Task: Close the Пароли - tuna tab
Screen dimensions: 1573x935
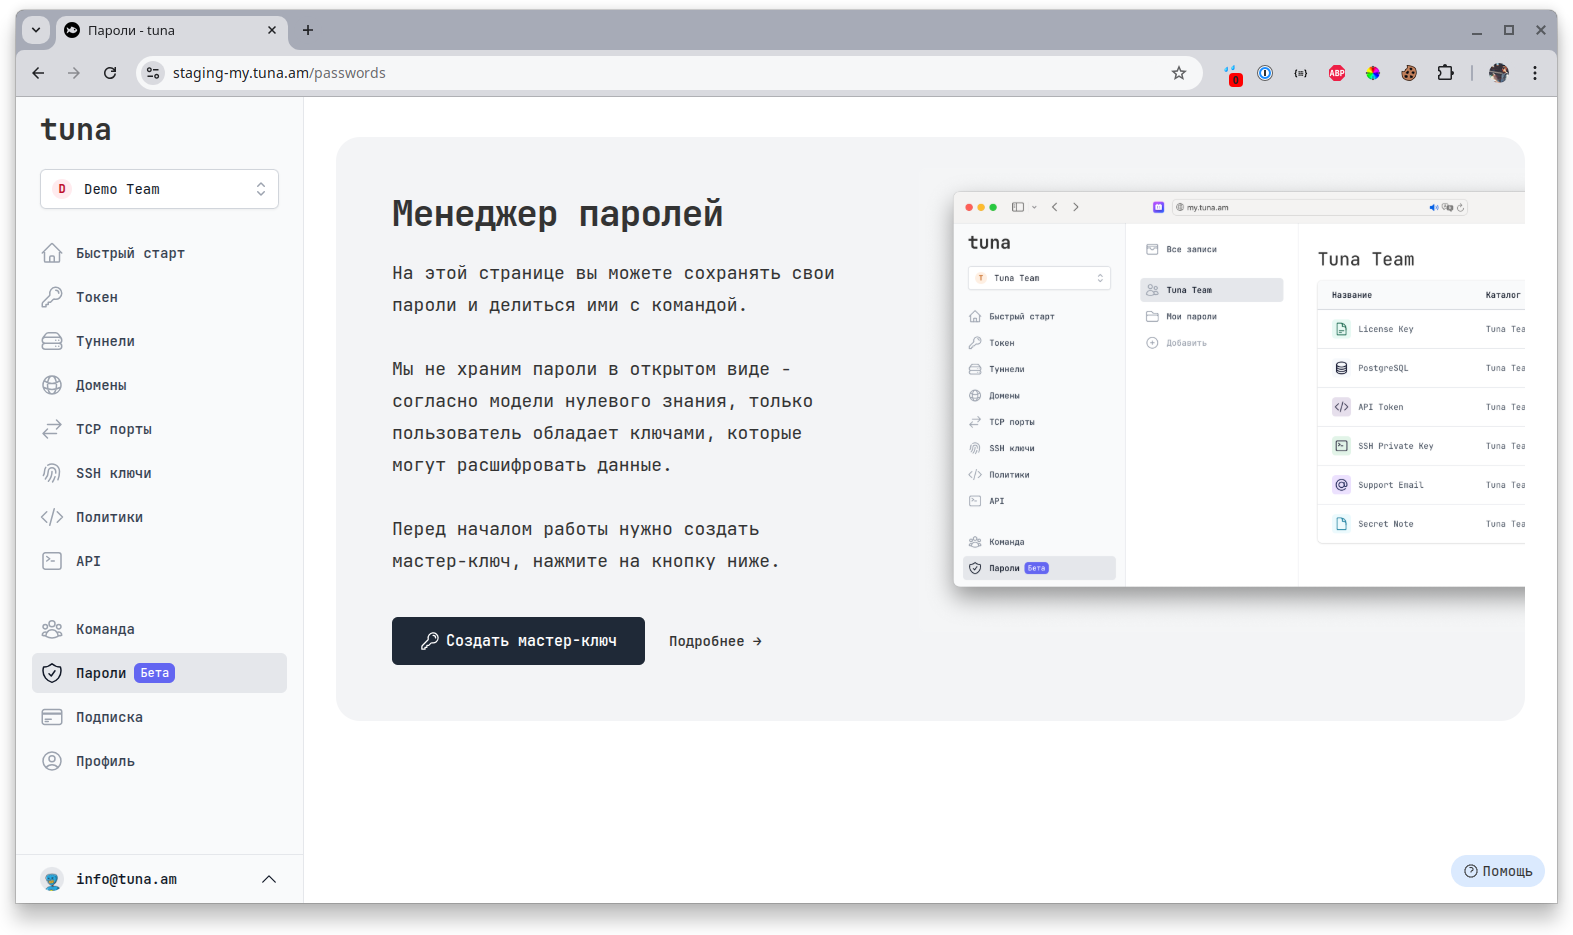Action: coord(272,30)
